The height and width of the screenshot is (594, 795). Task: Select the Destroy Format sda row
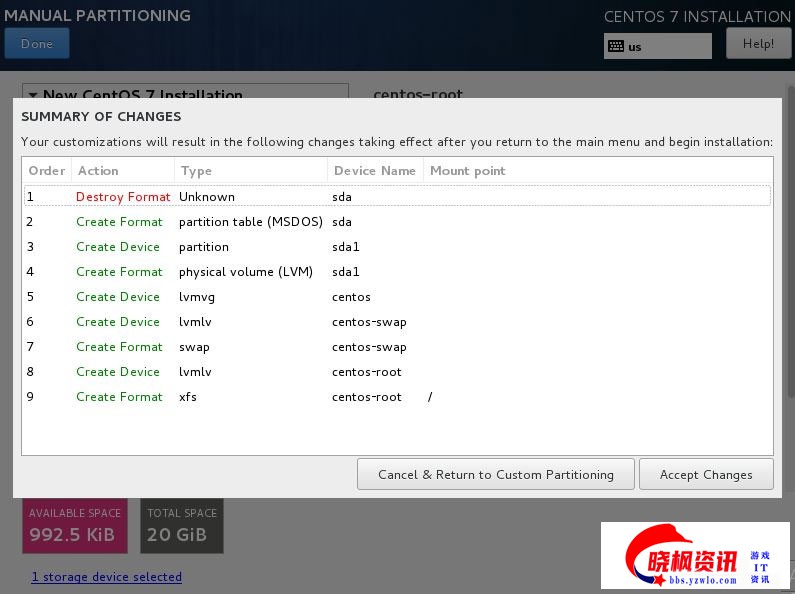click(396, 197)
